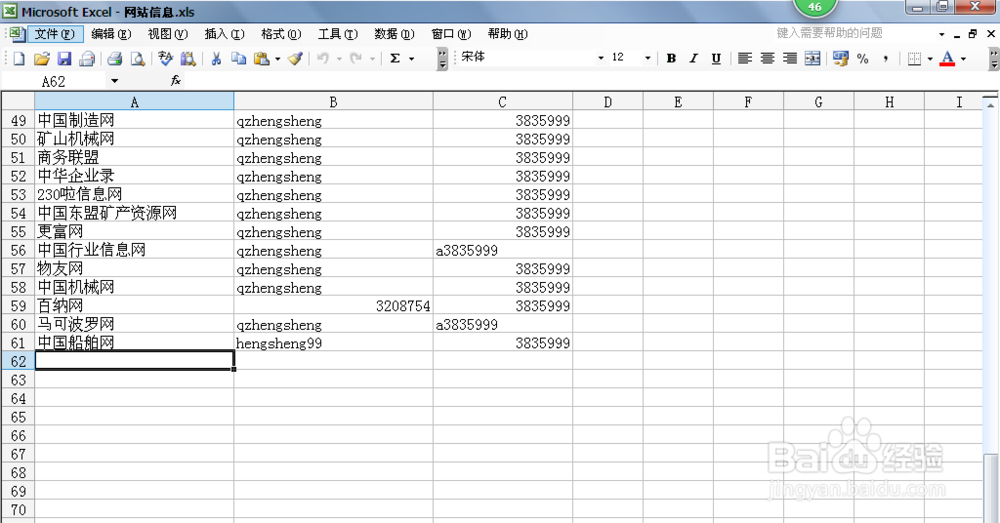Viewport: 1000px width, 523px height.
Task: Open the 帮助(H) menu
Action: [508, 34]
